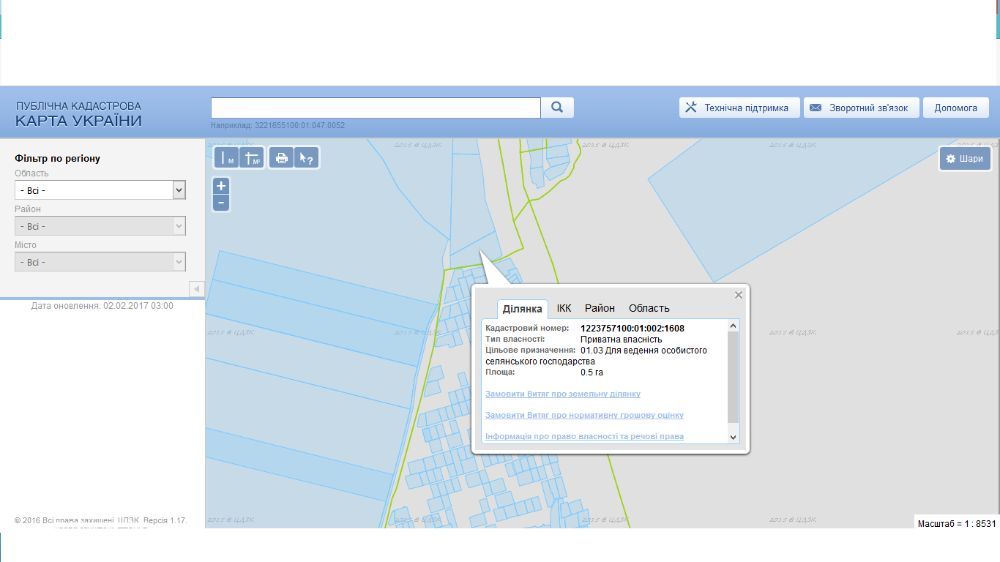Screen dimensions: 1000x562
Task: Open Зворотний зв'язок feedback
Action: point(861,108)
